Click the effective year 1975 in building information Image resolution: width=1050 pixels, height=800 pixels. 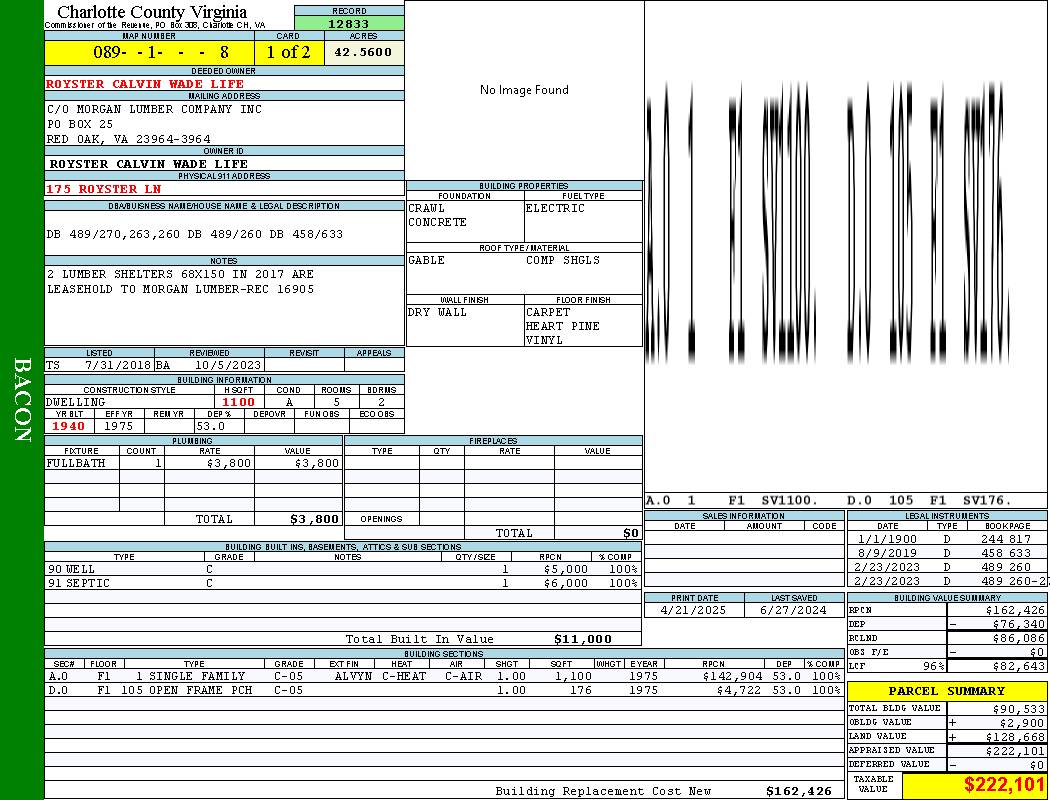point(119,426)
